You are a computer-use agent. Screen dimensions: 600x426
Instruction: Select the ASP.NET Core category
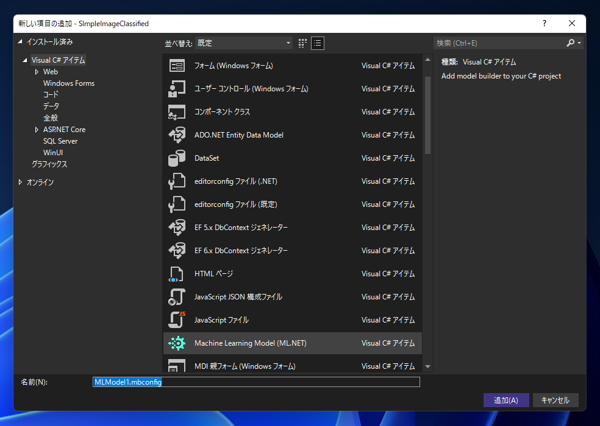tap(64, 130)
